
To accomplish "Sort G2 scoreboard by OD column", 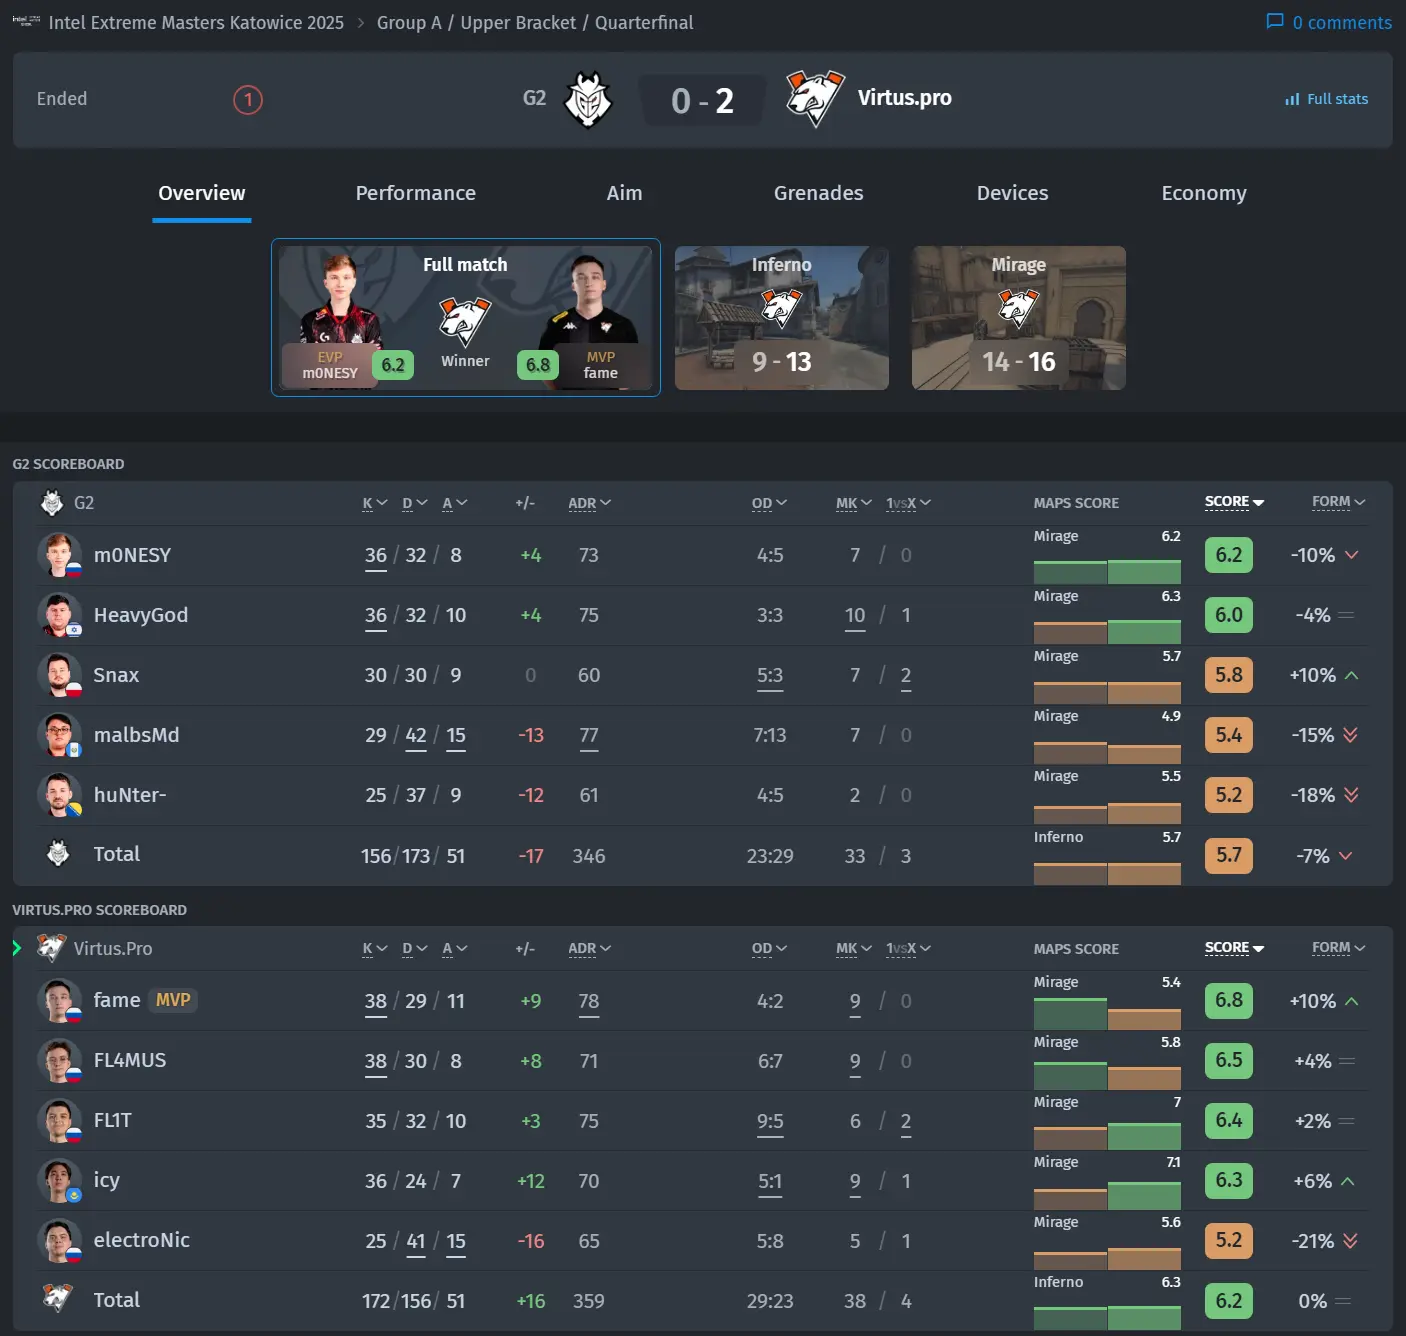I will point(769,503).
